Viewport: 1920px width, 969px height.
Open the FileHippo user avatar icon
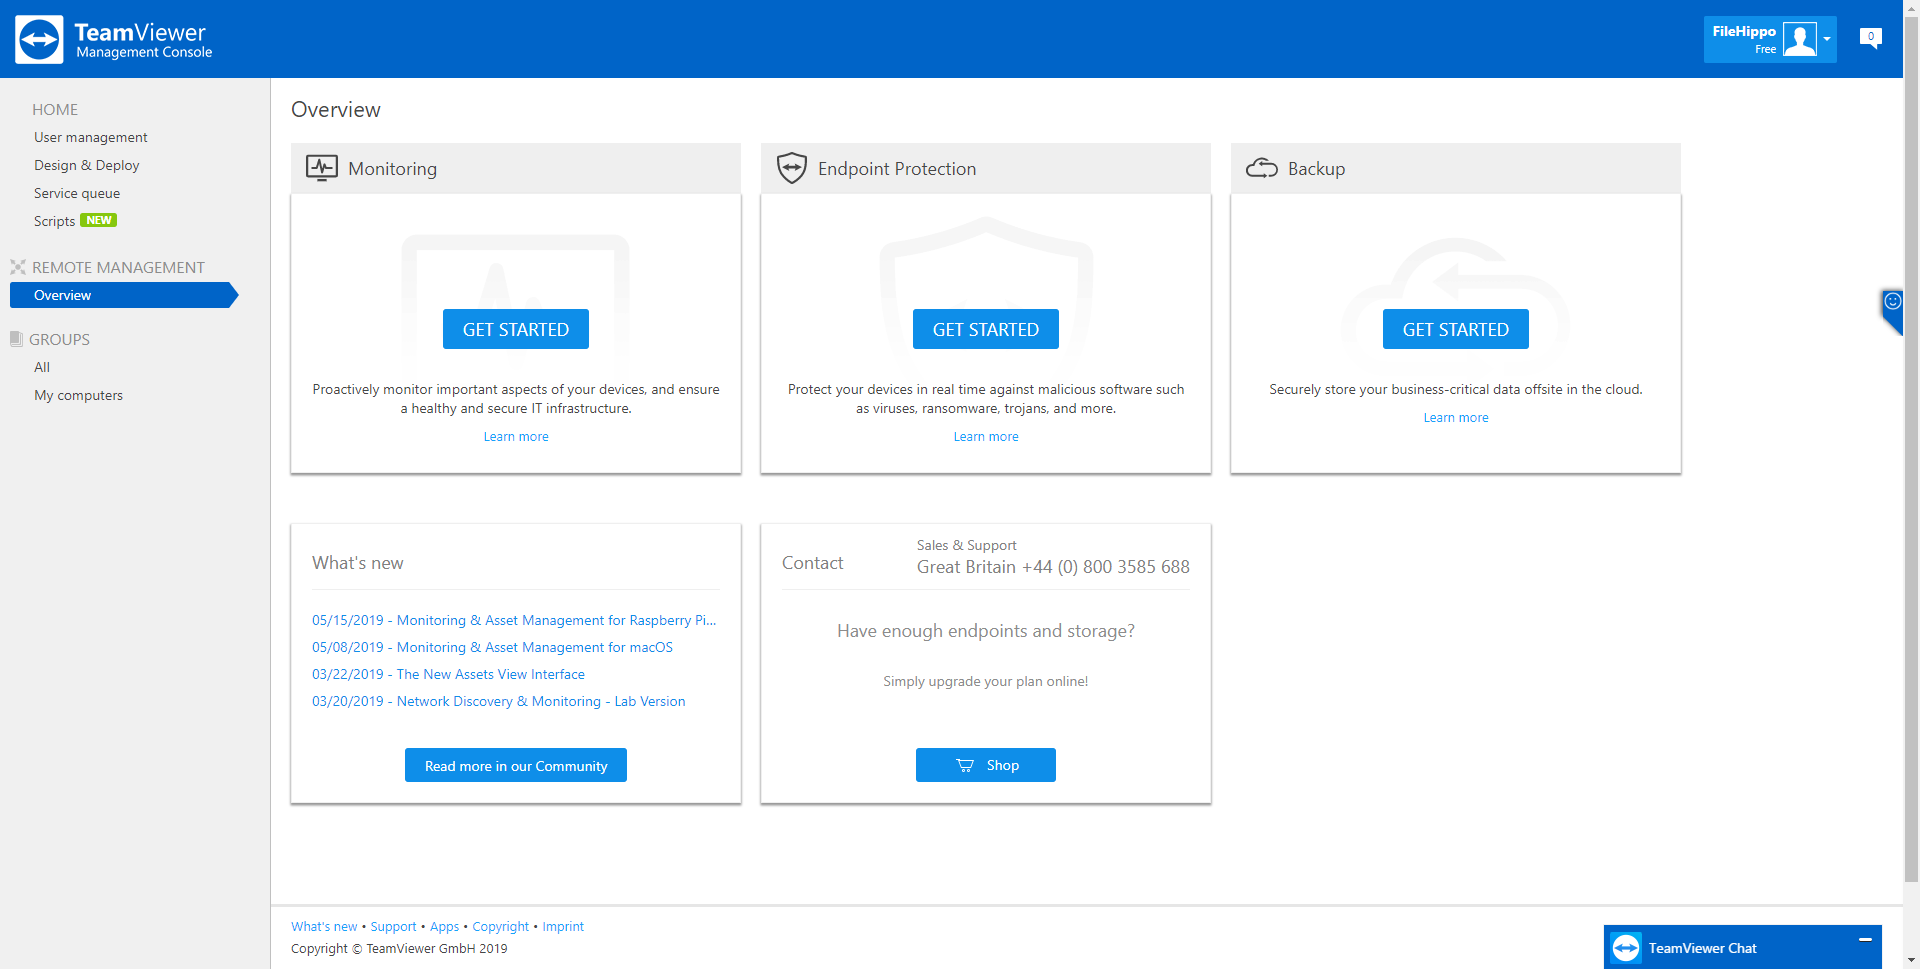coord(1799,39)
